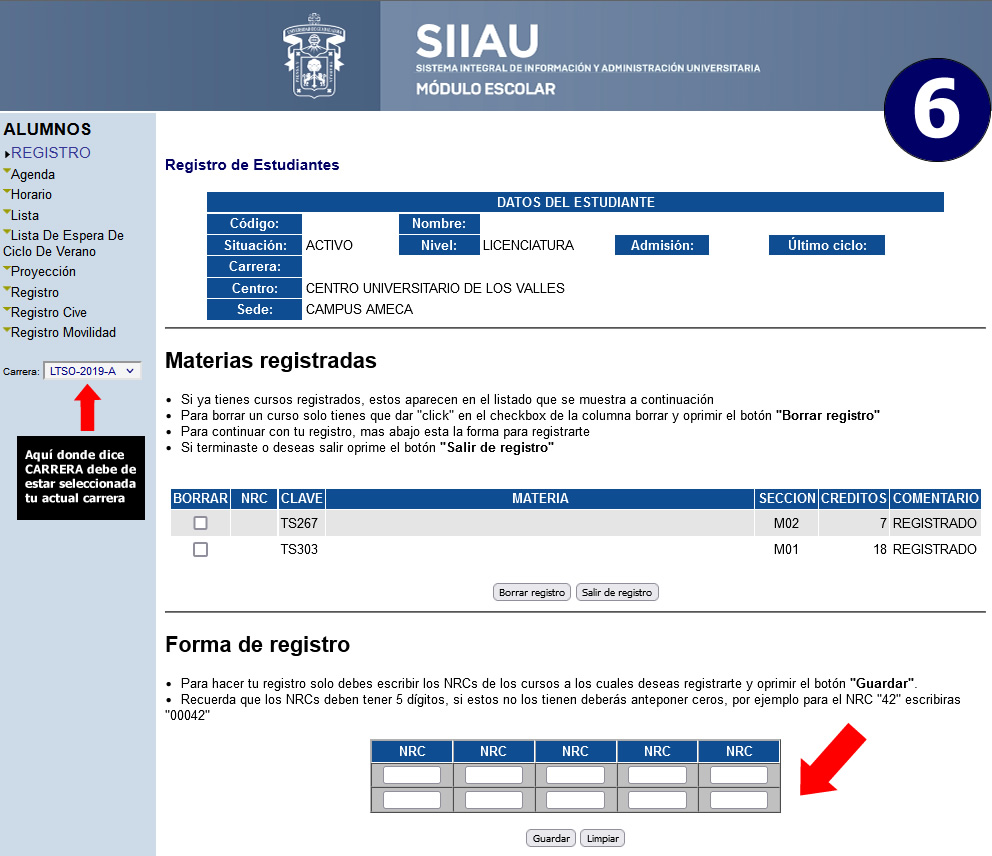The width and height of the screenshot is (992, 856).
Task: Focus the fifth NRC field, bottom row
Action: click(x=739, y=800)
